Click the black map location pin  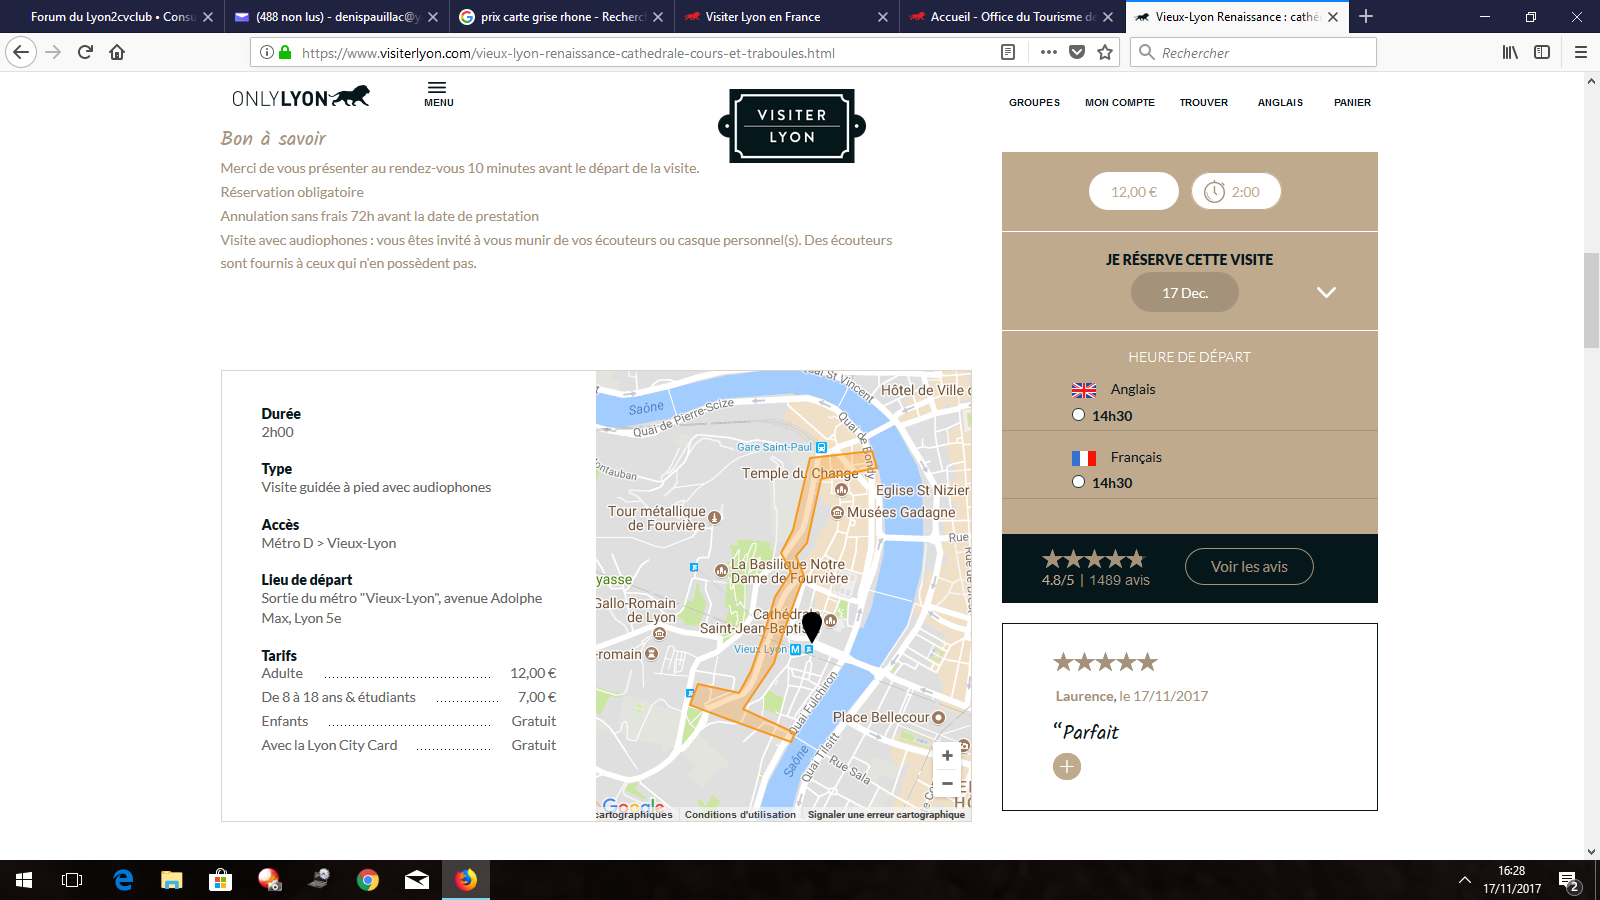coord(812,625)
